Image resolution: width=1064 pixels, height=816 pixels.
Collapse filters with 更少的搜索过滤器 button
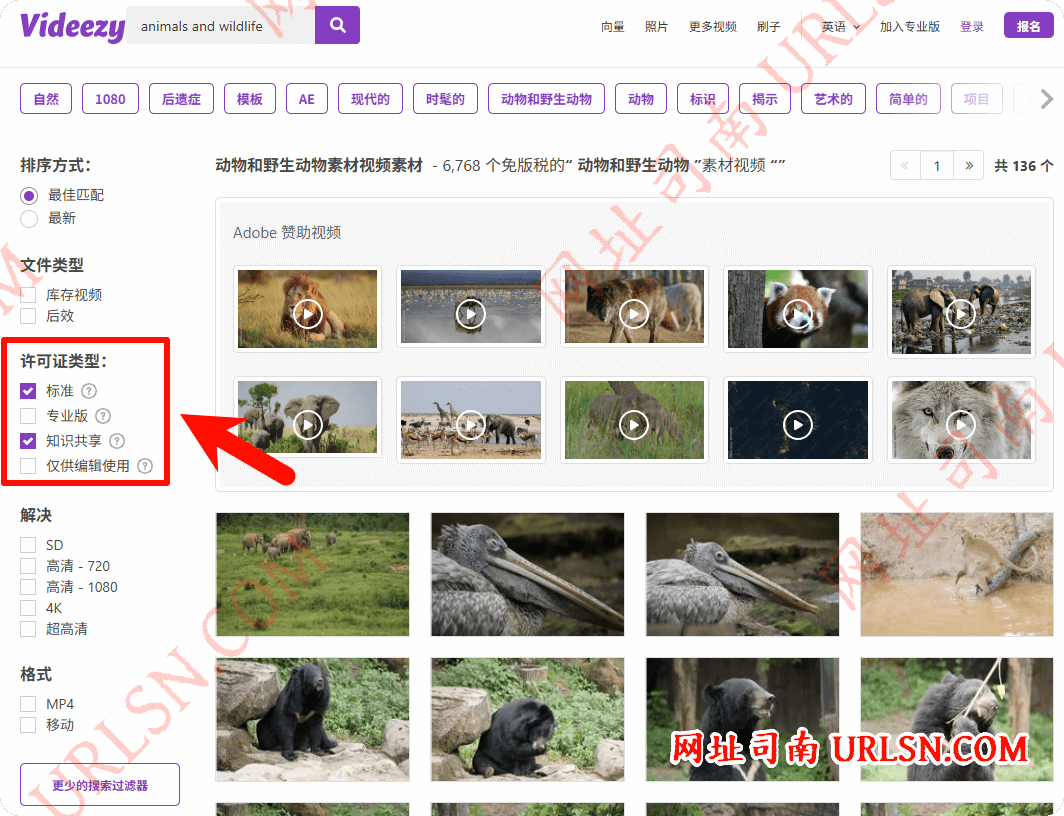(x=100, y=785)
